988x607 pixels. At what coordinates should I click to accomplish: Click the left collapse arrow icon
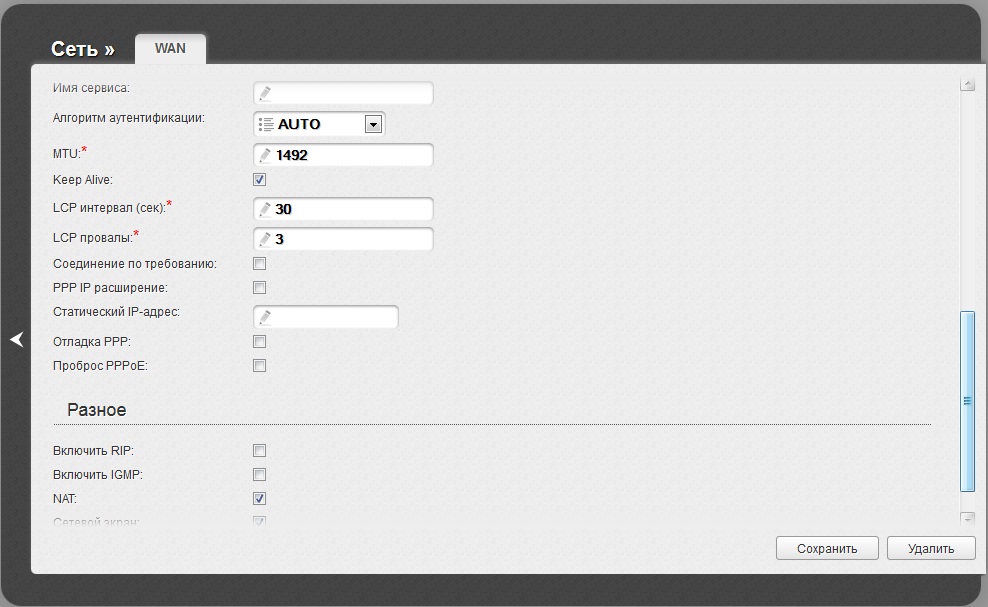pos(16,340)
